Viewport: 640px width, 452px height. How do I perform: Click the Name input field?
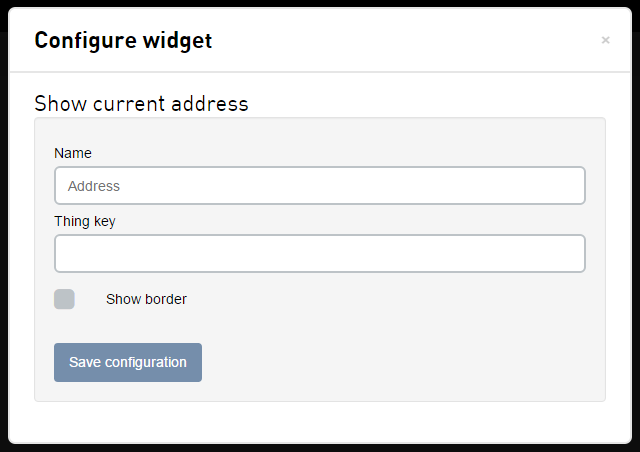click(319, 186)
